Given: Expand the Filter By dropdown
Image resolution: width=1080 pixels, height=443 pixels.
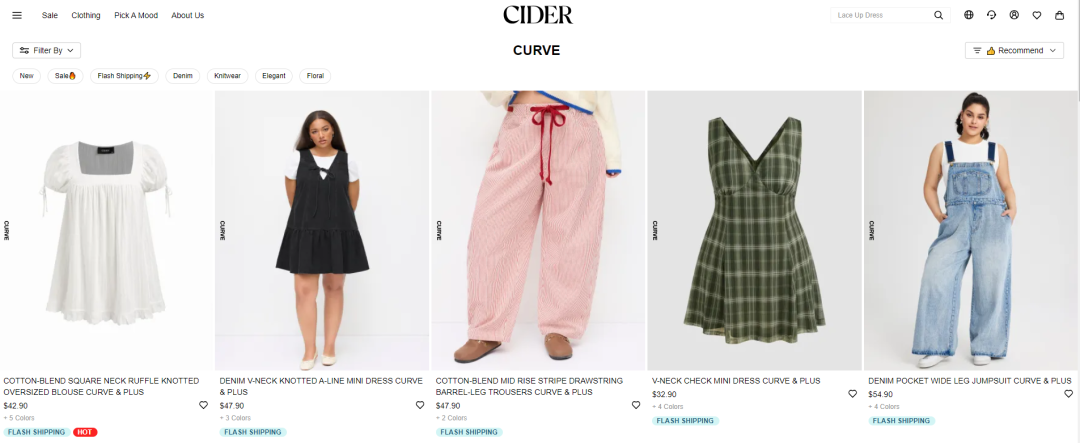Looking at the screenshot, I should click(46, 50).
